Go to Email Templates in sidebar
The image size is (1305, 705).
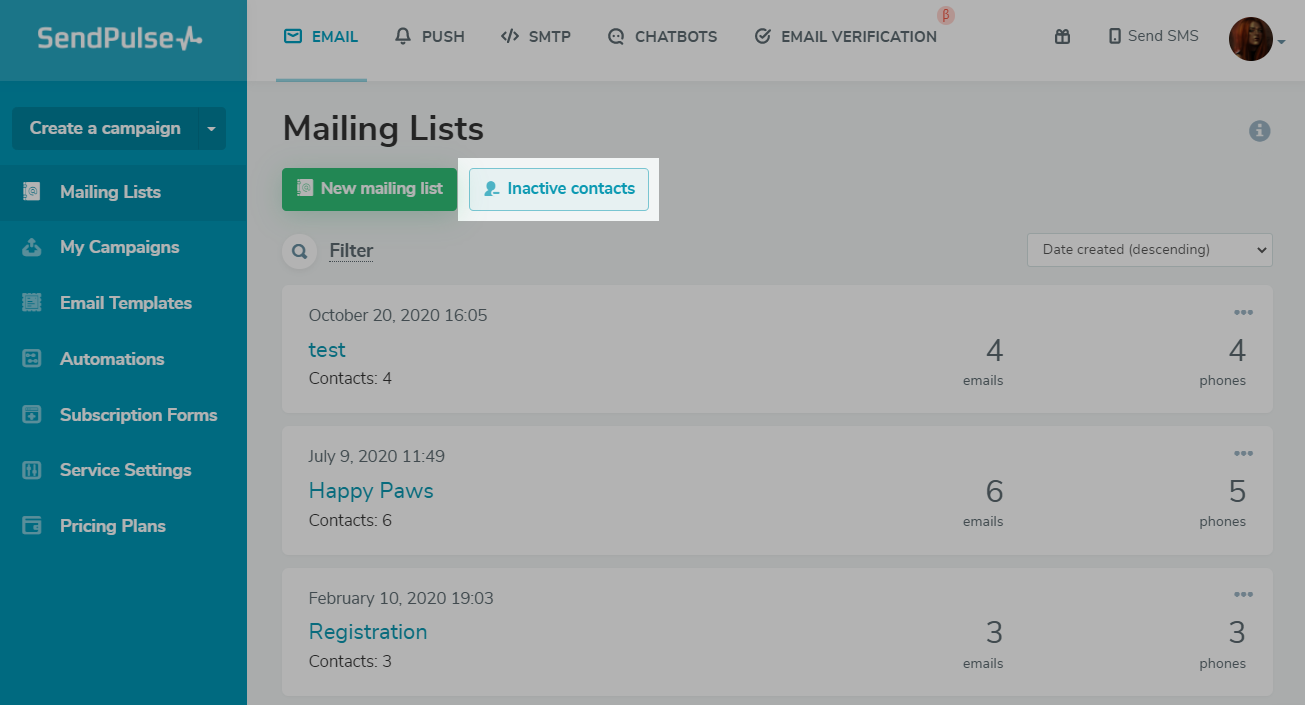(125, 303)
